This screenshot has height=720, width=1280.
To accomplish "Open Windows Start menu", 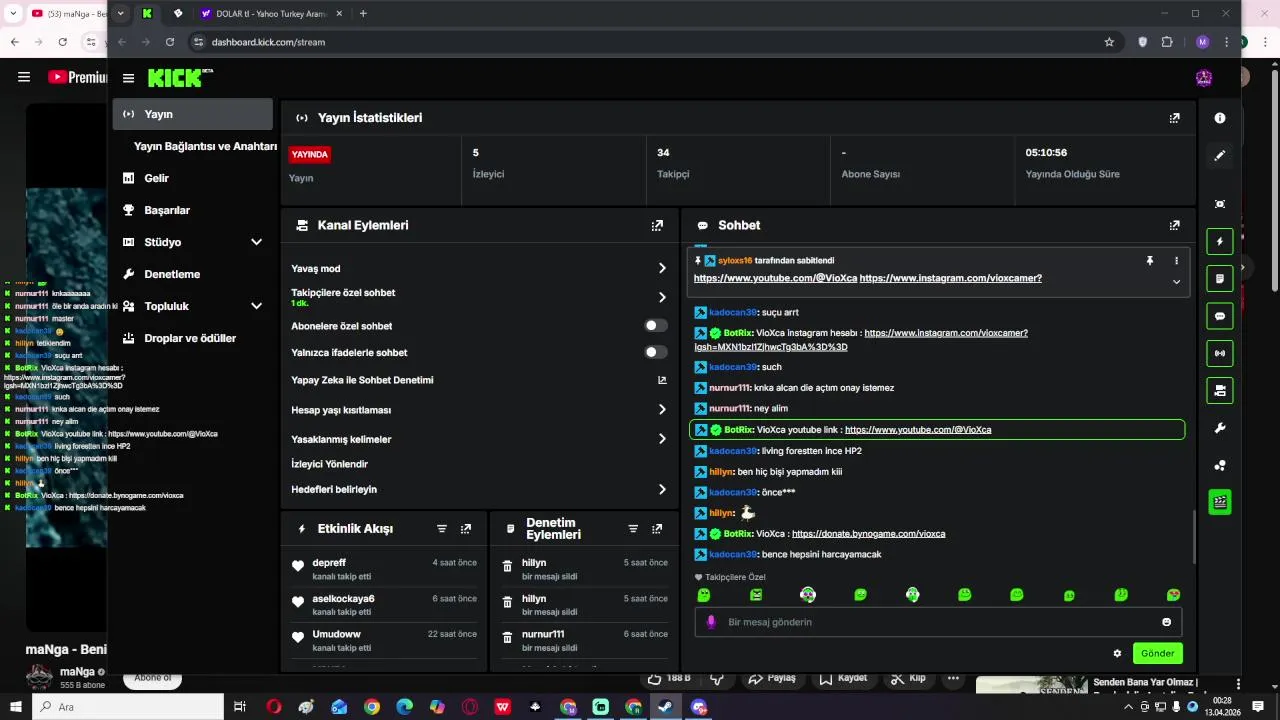I will (x=14, y=707).
